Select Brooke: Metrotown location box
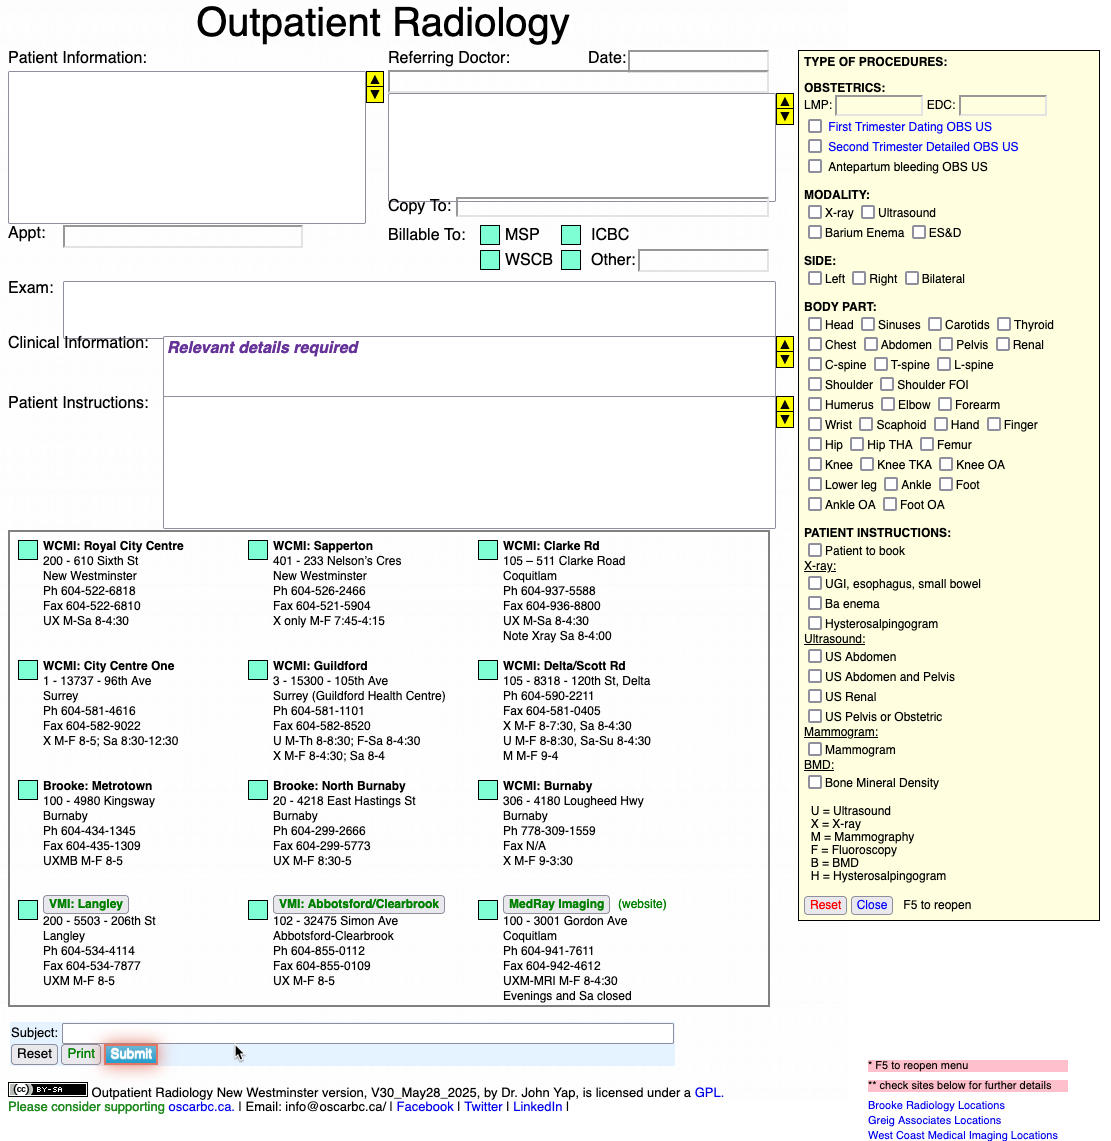The height and width of the screenshot is (1141, 1111). pyautogui.click(x=28, y=790)
